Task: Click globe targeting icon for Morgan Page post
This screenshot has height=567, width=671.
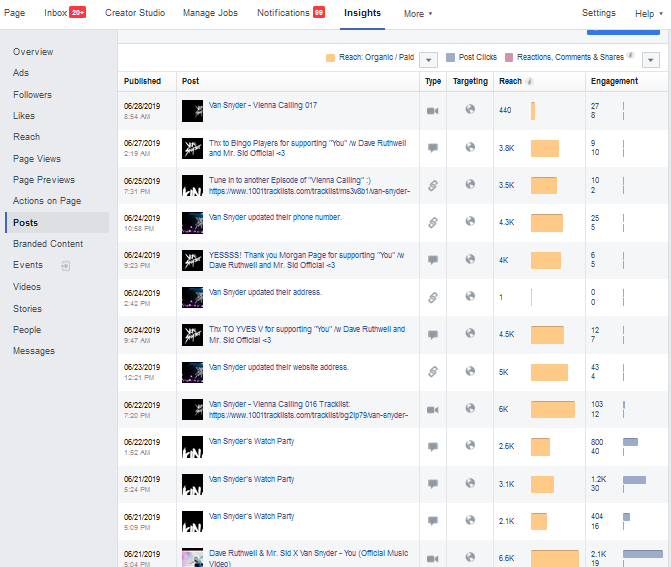Action: (470, 259)
